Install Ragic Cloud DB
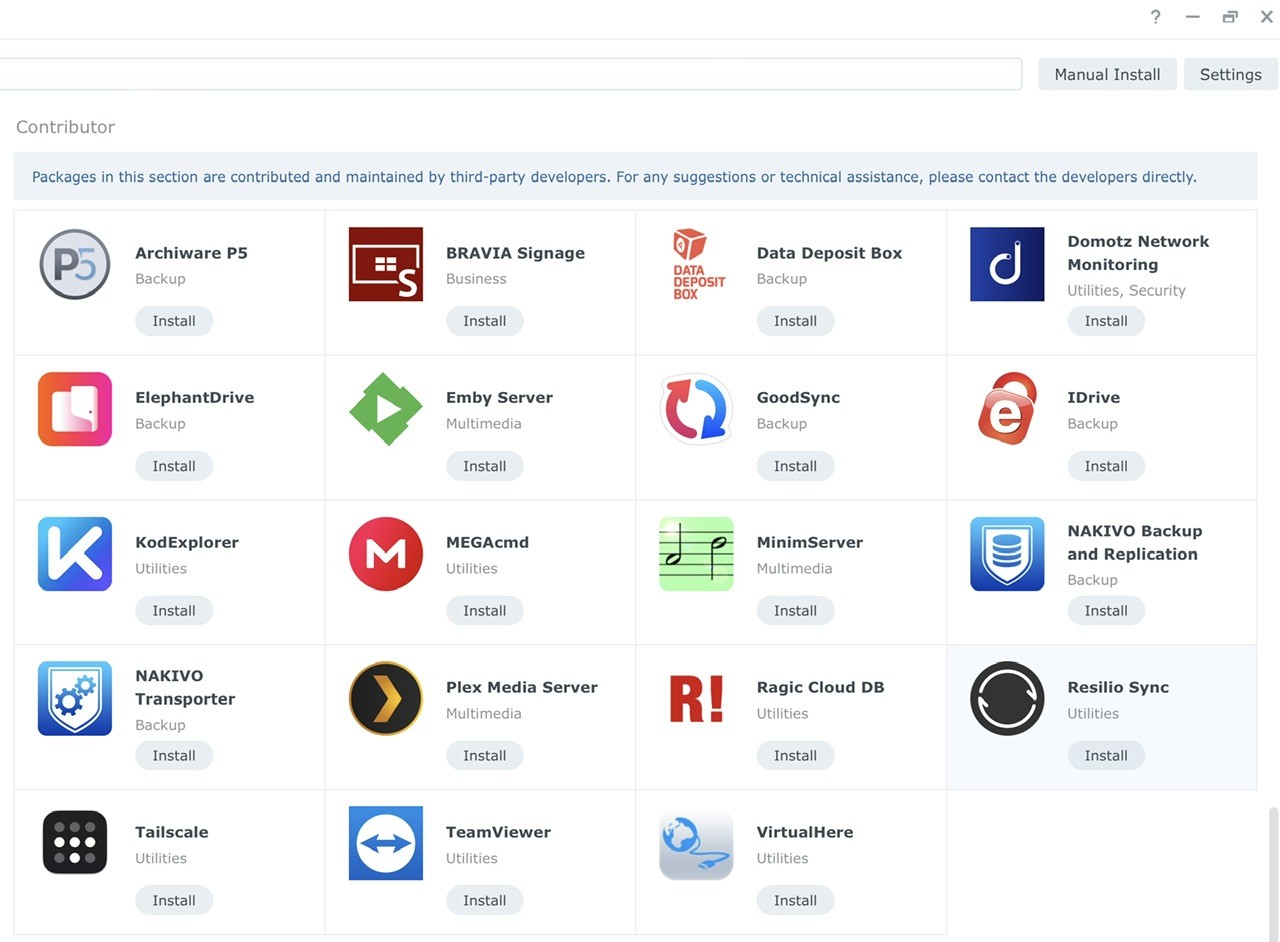The image size is (1280, 942). (x=796, y=756)
